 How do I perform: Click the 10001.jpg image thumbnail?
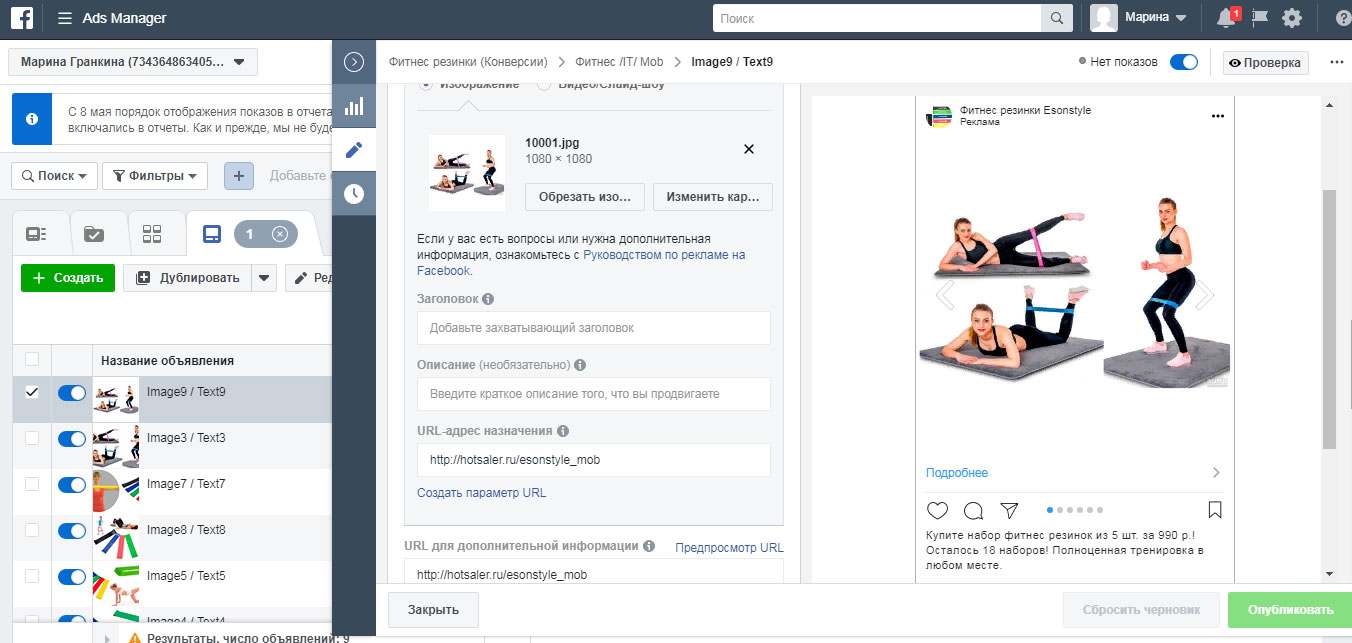pyautogui.click(x=466, y=172)
